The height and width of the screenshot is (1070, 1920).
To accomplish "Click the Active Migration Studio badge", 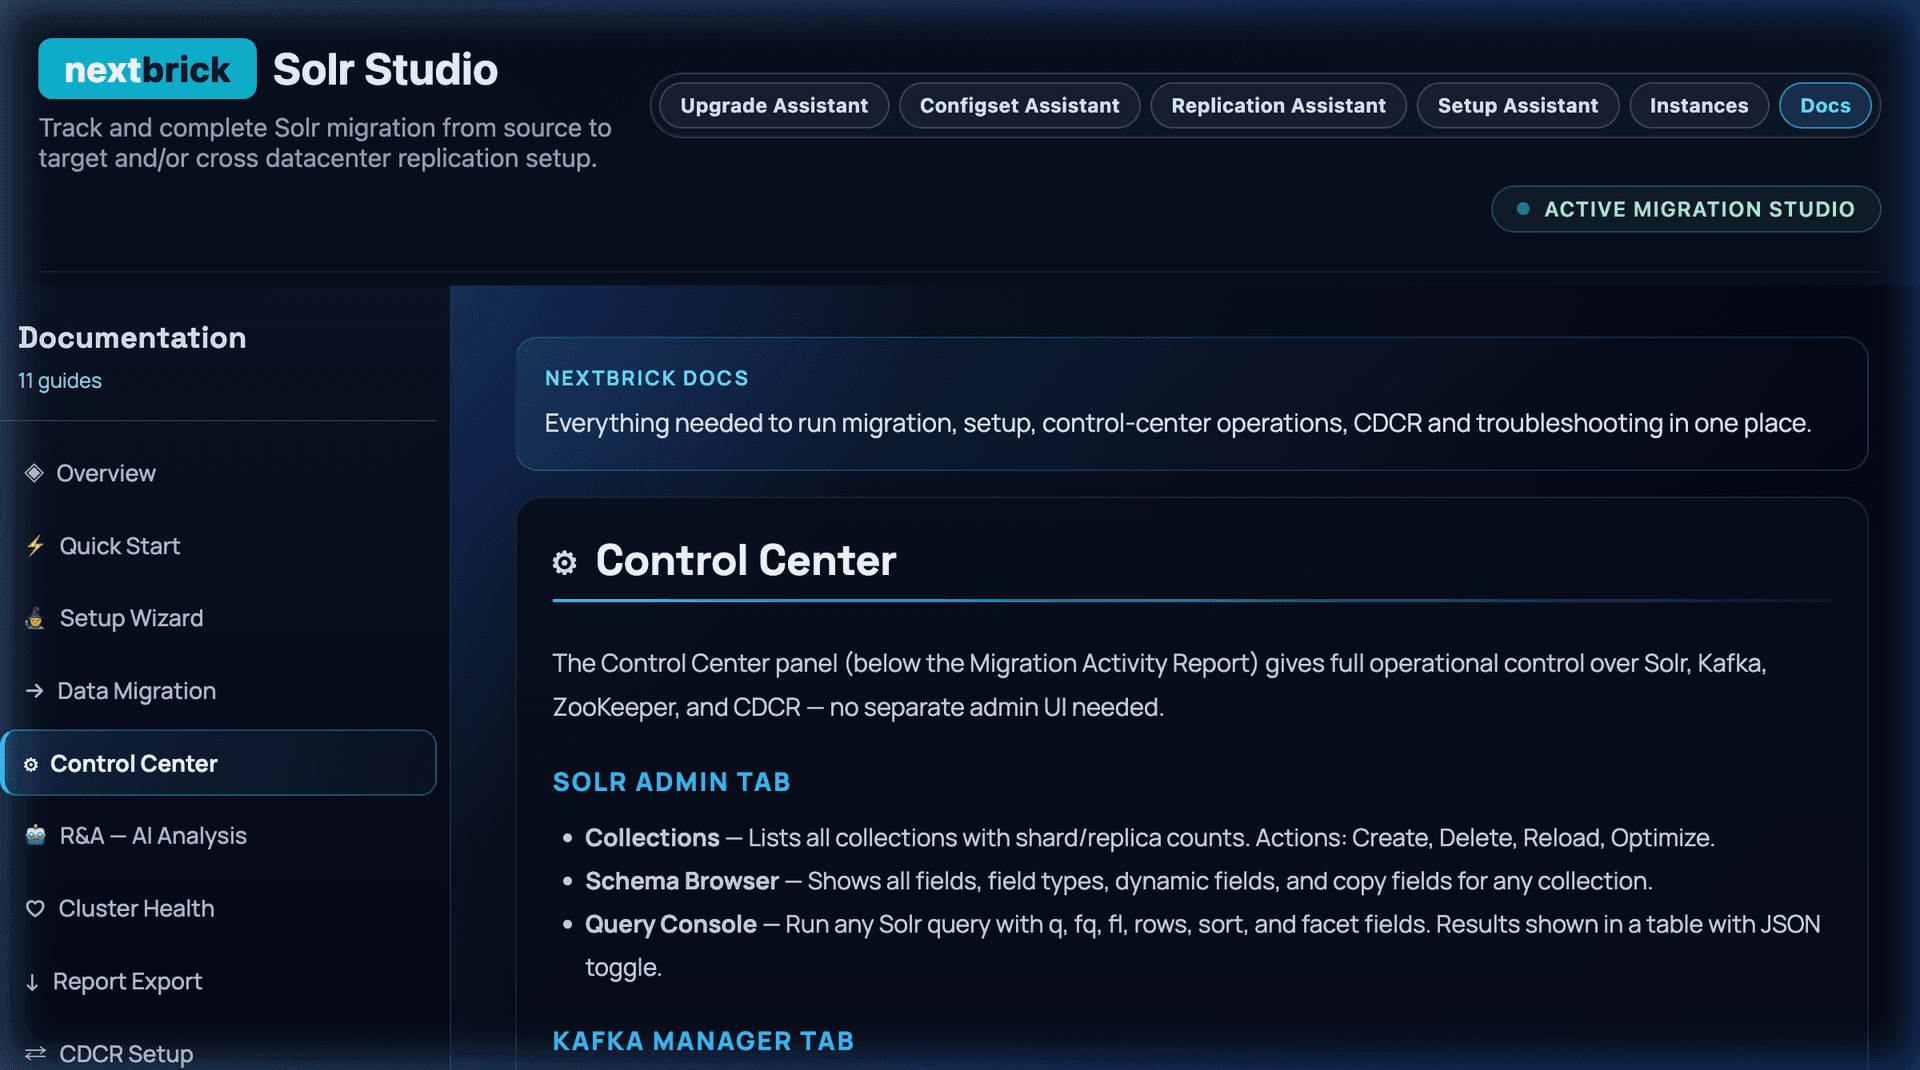I will click(1686, 209).
